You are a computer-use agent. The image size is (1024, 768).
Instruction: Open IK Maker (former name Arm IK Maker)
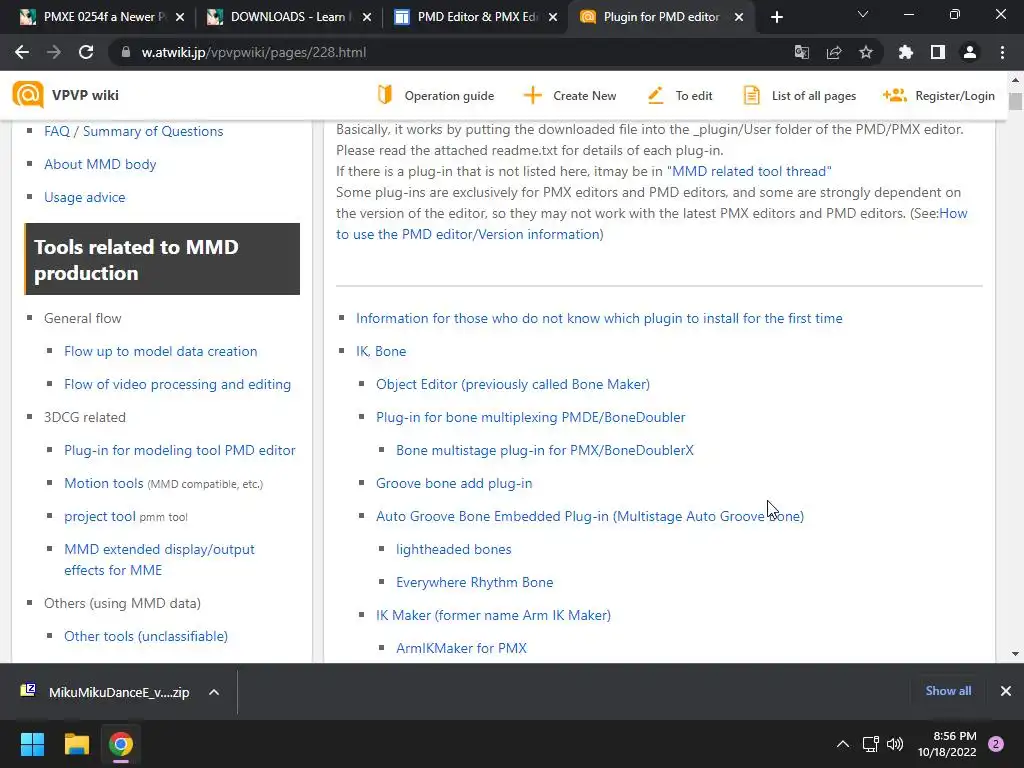493,615
